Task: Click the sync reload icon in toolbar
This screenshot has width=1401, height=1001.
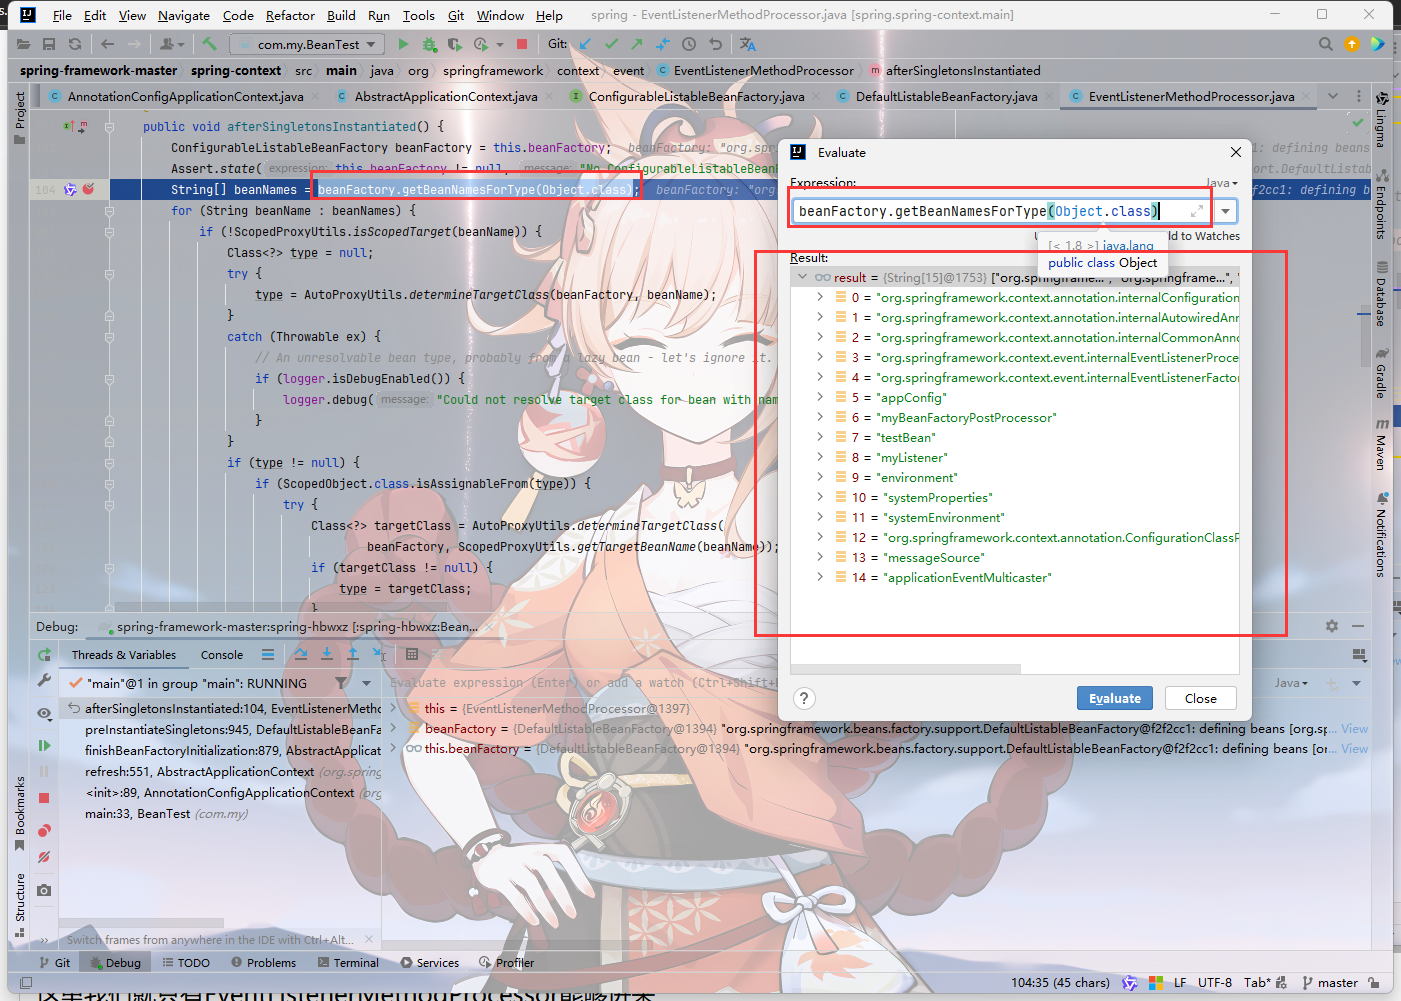Action: (75, 44)
